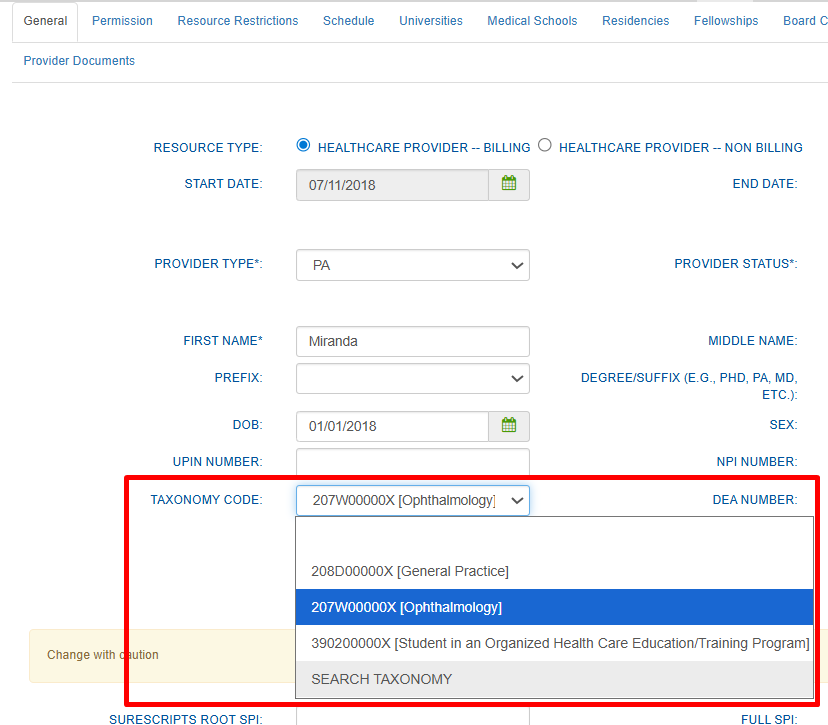Viewport: 828px width, 725px height.
Task: Open the Universities tab
Action: (431, 21)
